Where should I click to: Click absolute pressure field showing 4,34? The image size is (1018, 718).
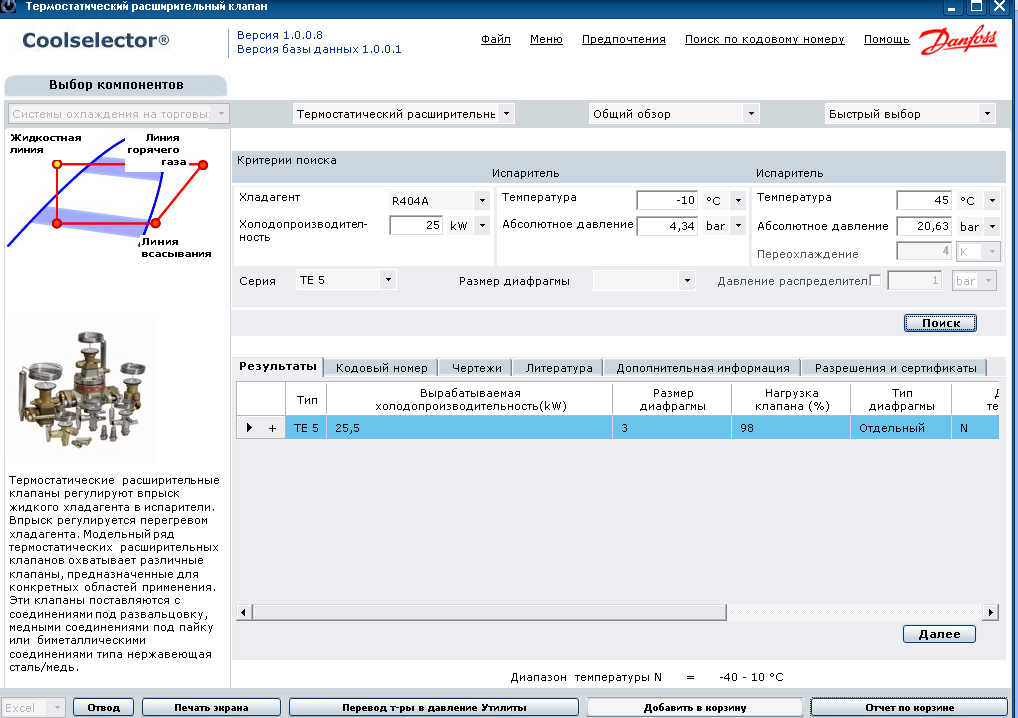click(667, 226)
